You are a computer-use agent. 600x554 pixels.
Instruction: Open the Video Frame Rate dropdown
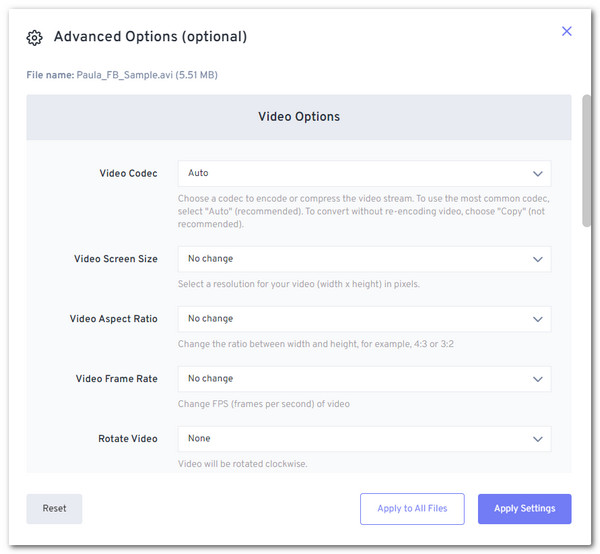pyautogui.click(x=364, y=379)
